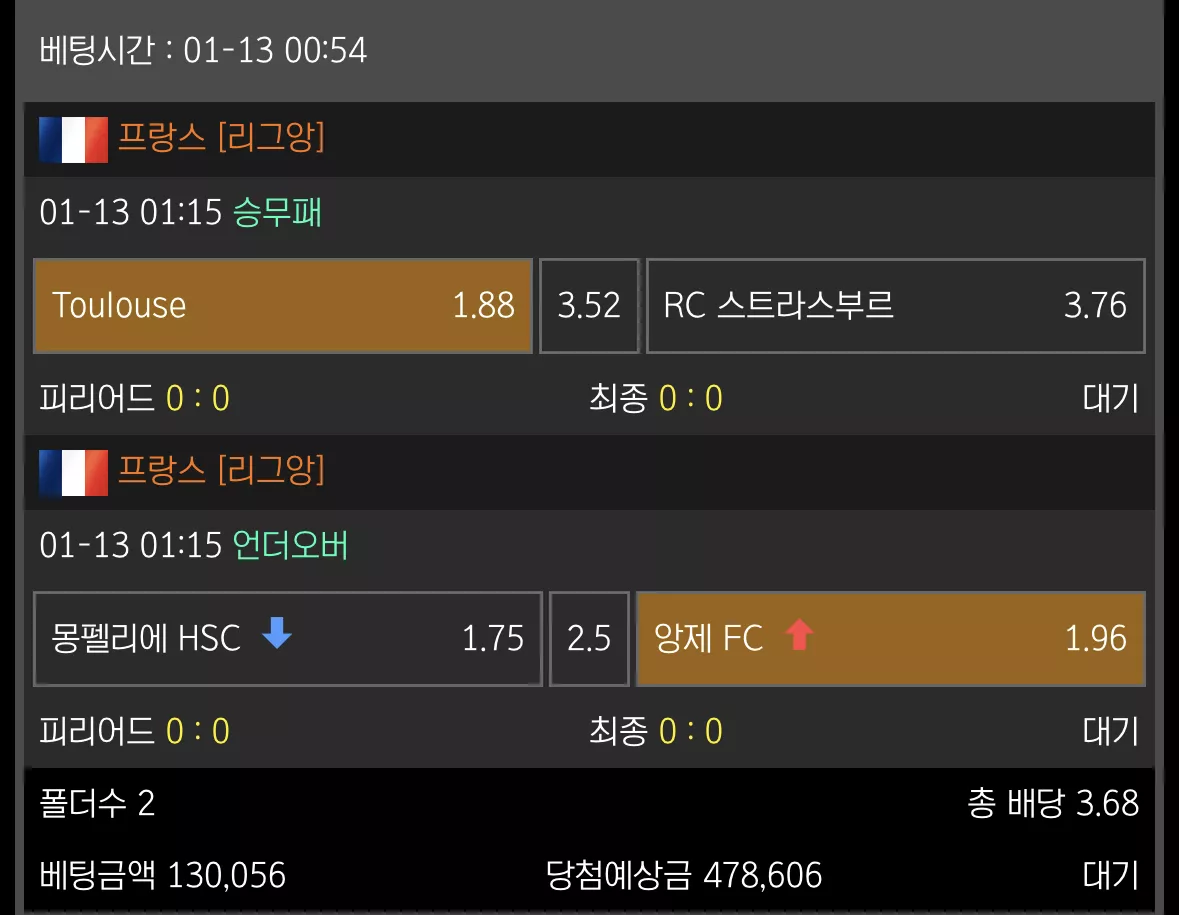
Task: Open the first 프랑스 [리그앙] league header
Action: [x=590, y=140]
